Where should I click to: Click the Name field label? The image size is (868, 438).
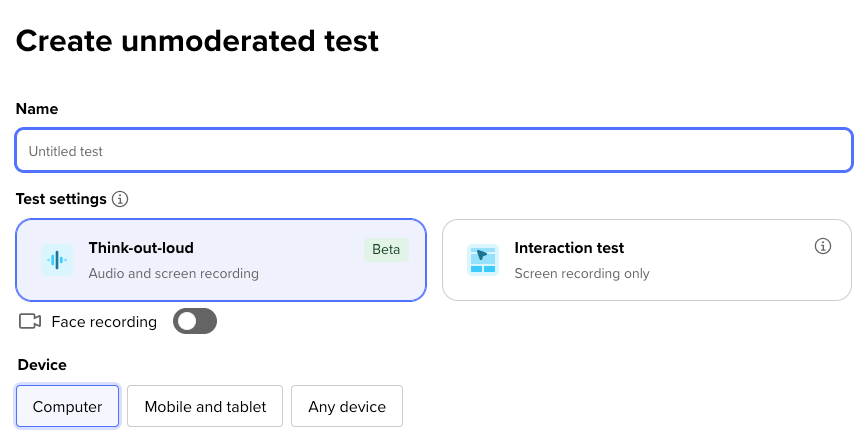(37, 109)
